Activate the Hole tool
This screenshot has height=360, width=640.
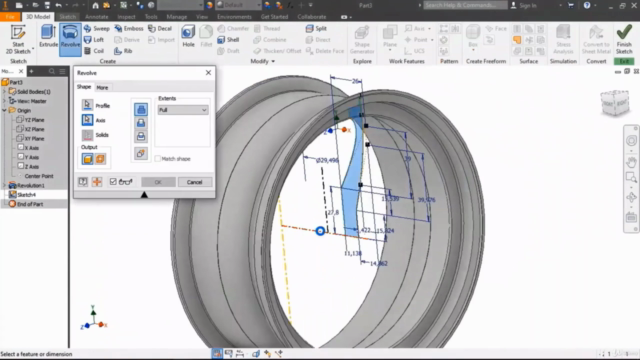(x=188, y=36)
